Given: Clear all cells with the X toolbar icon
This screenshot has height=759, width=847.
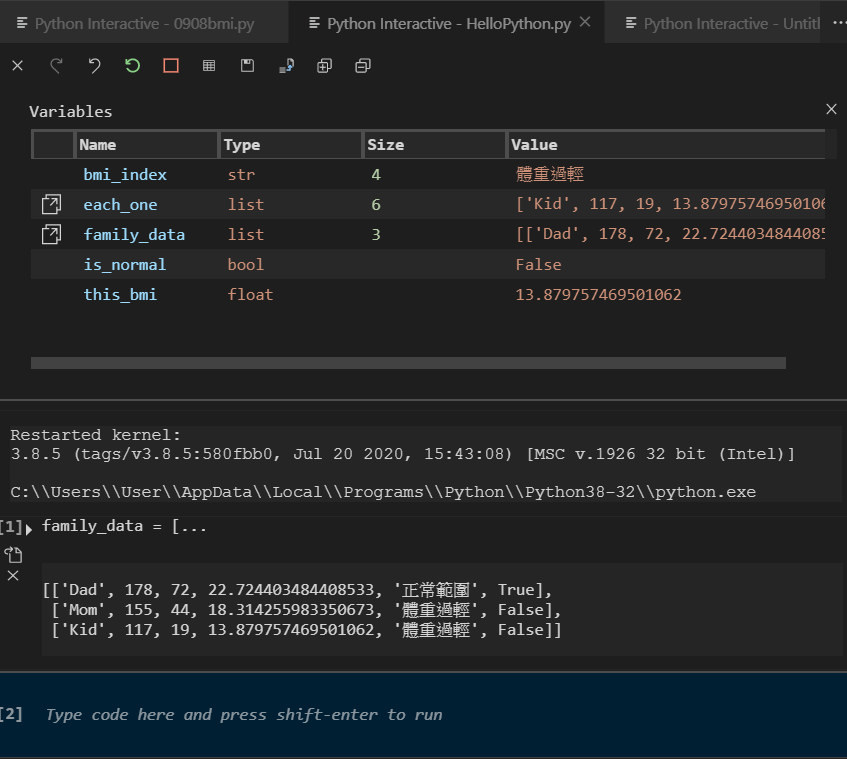Looking at the screenshot, I should click(17, 66).
